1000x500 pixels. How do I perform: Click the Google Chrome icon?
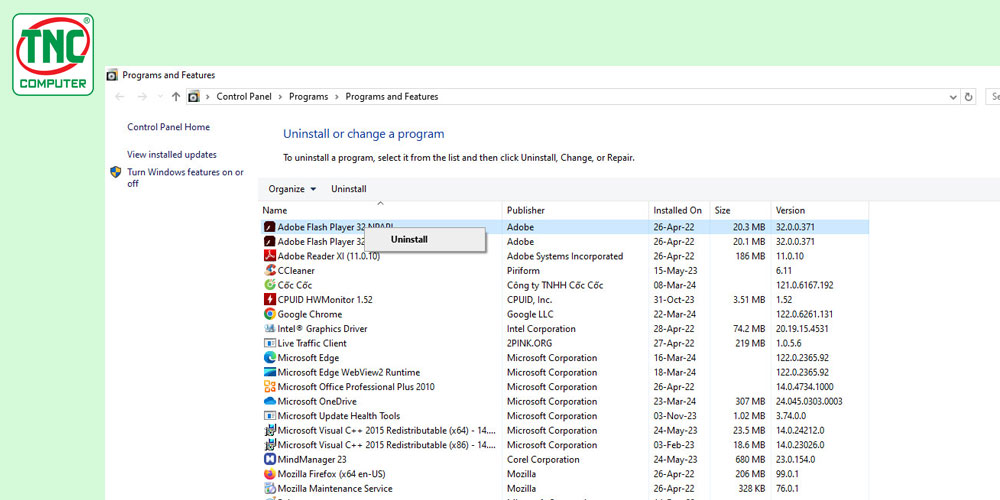[x=269, y=314]
